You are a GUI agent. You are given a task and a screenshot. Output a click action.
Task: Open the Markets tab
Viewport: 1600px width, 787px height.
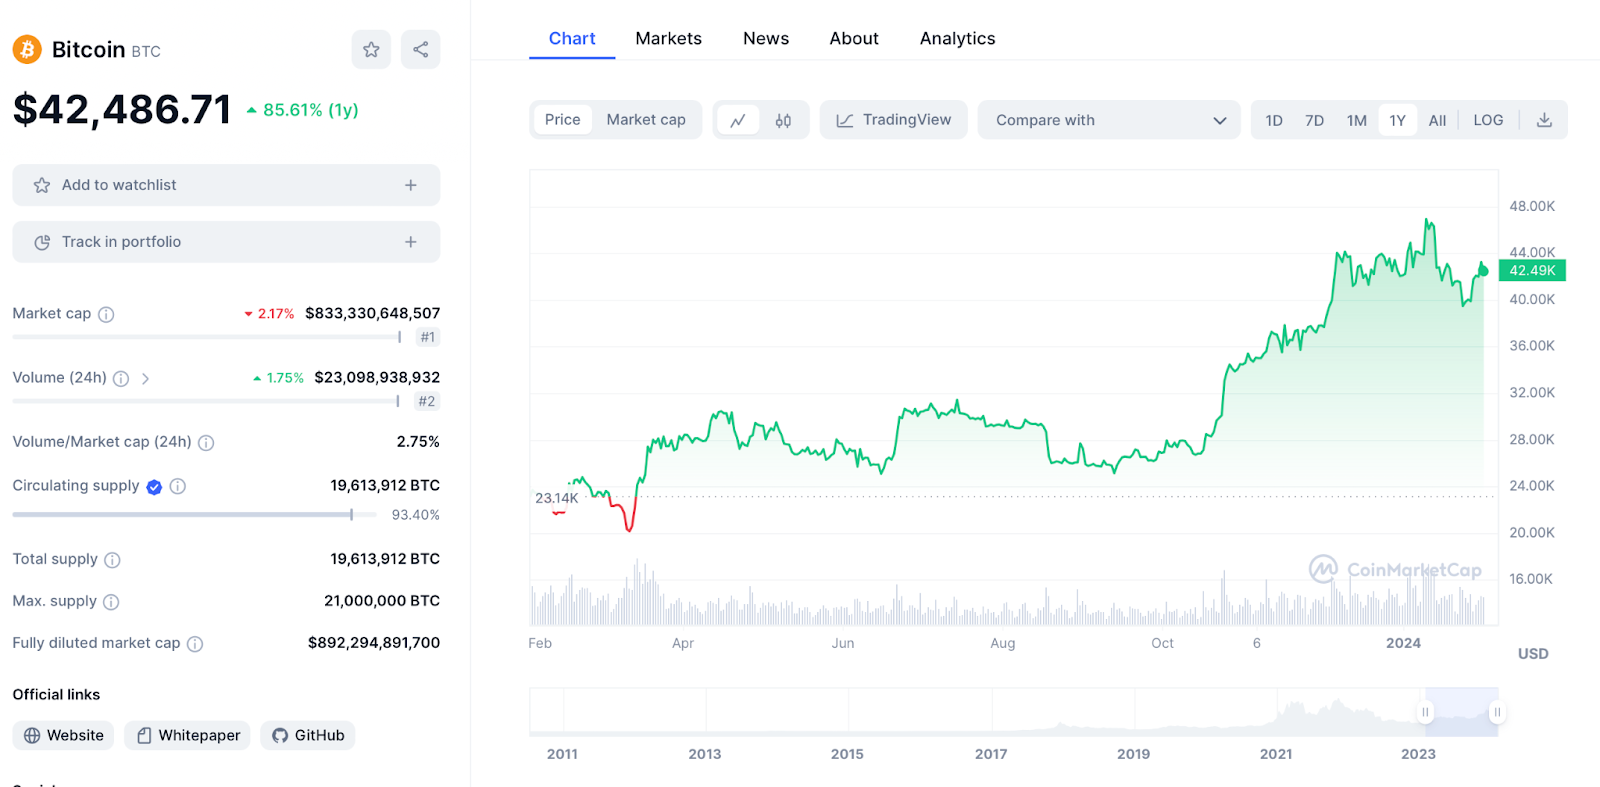point(669,38)
